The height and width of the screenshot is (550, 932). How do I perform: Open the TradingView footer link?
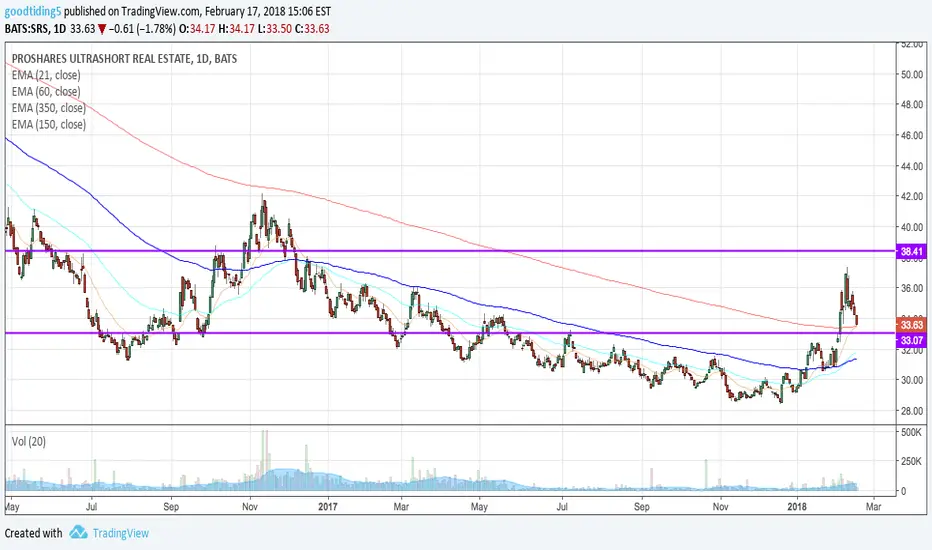[121, 533]
